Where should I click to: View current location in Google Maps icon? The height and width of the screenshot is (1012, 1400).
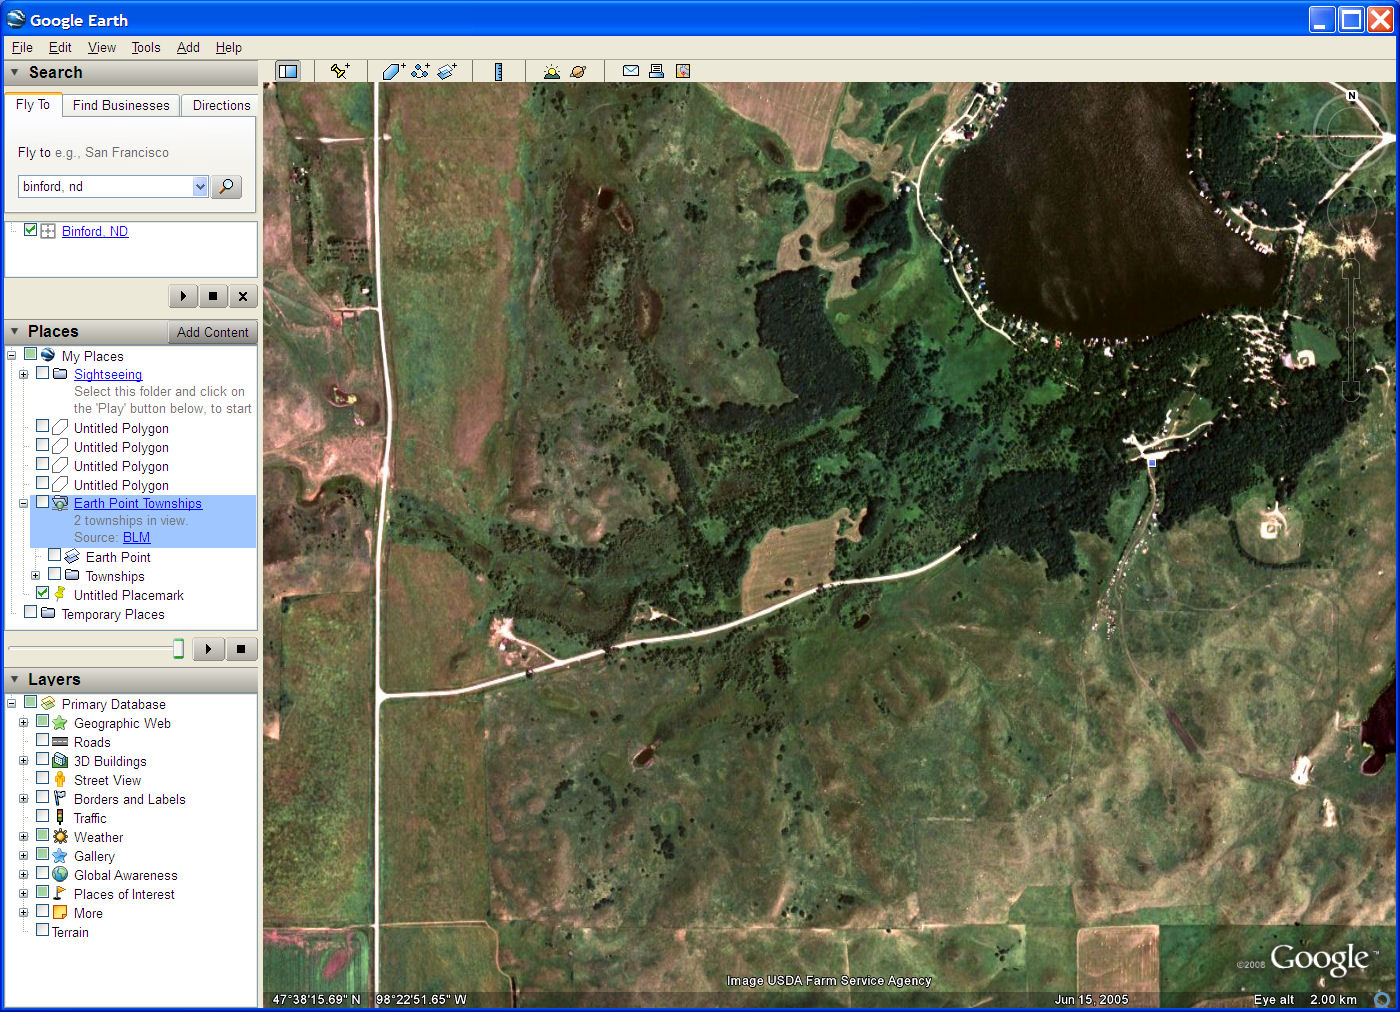click(x=683, y=71)
